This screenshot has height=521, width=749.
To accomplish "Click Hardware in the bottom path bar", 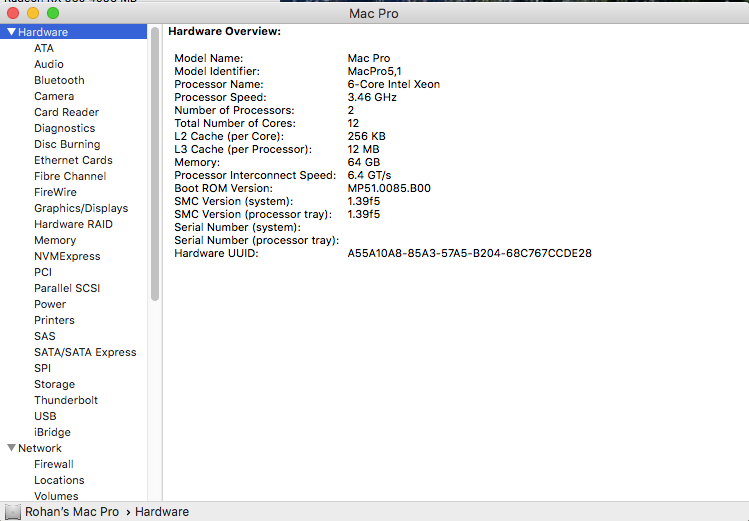I will (162, 511).
